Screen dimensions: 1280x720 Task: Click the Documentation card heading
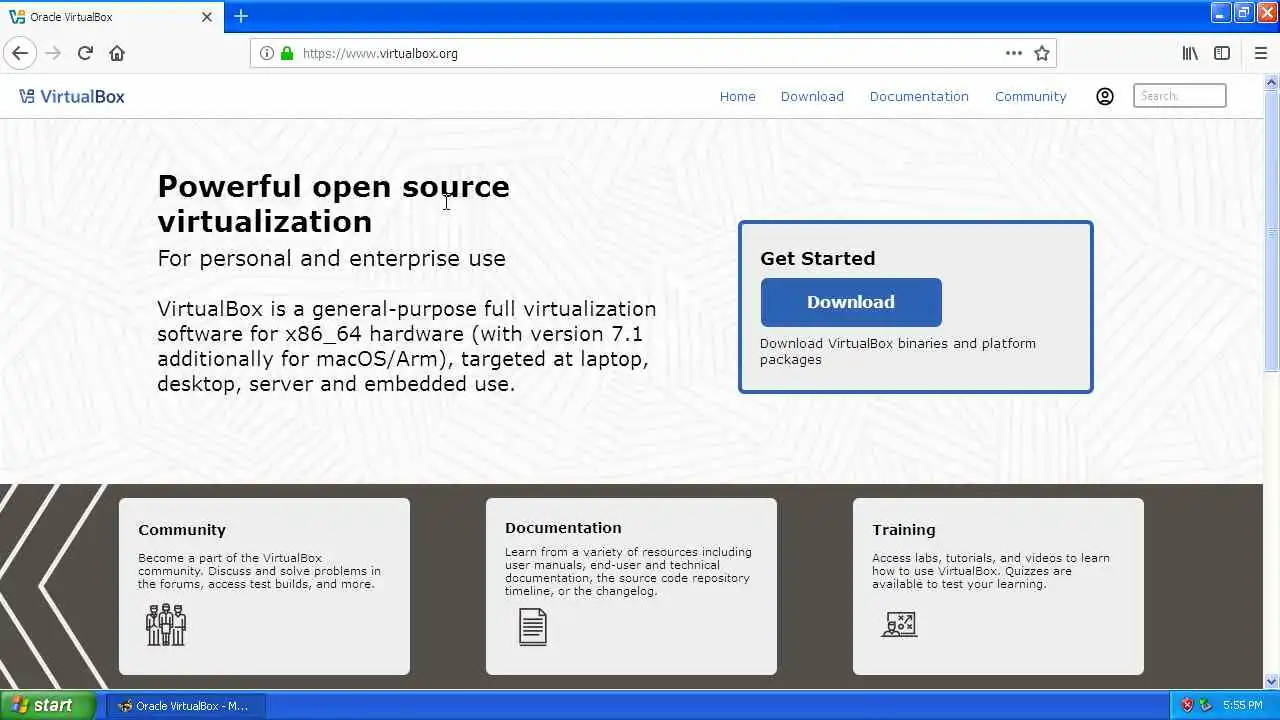pyautogui.click(x=563, y=528)
